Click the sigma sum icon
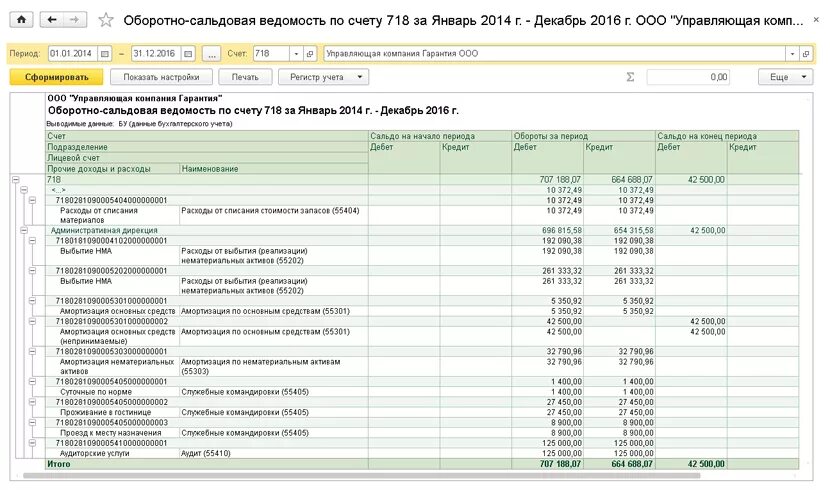Viewport: 830px width, 490px height. (630, 77)
